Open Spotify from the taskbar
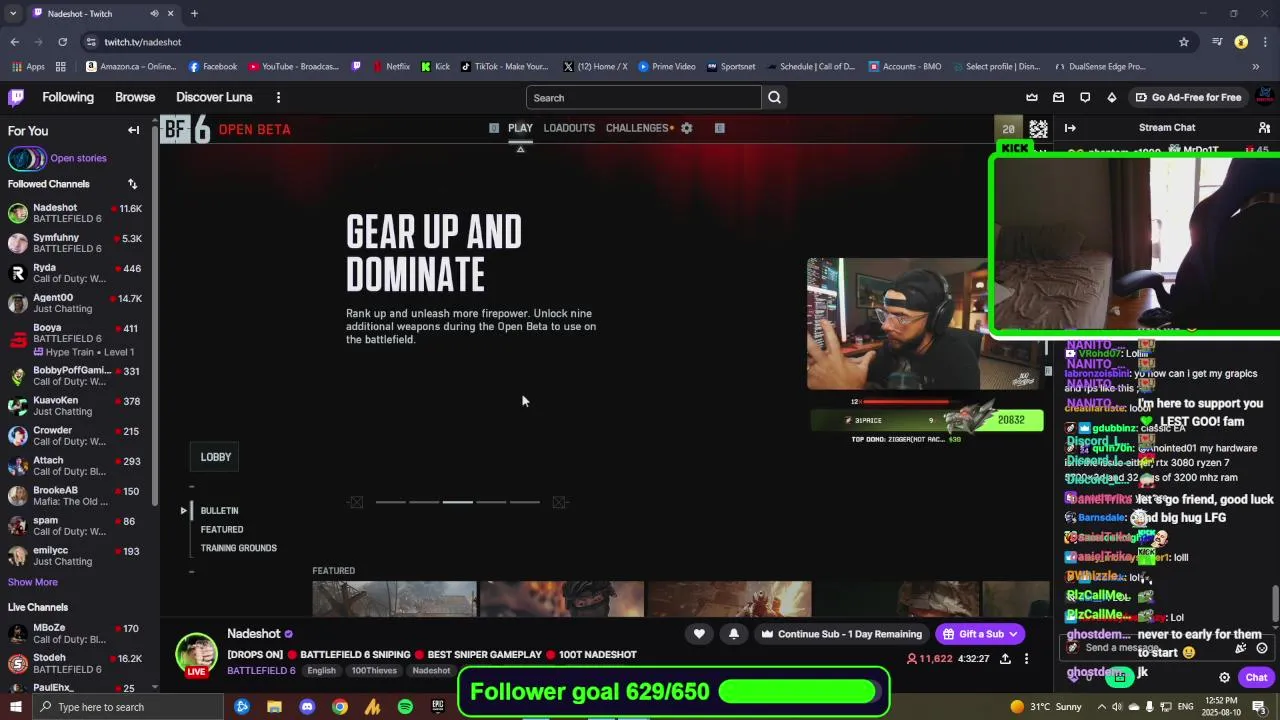Viewport: 1280px width, 720px height. pos(405,707)
